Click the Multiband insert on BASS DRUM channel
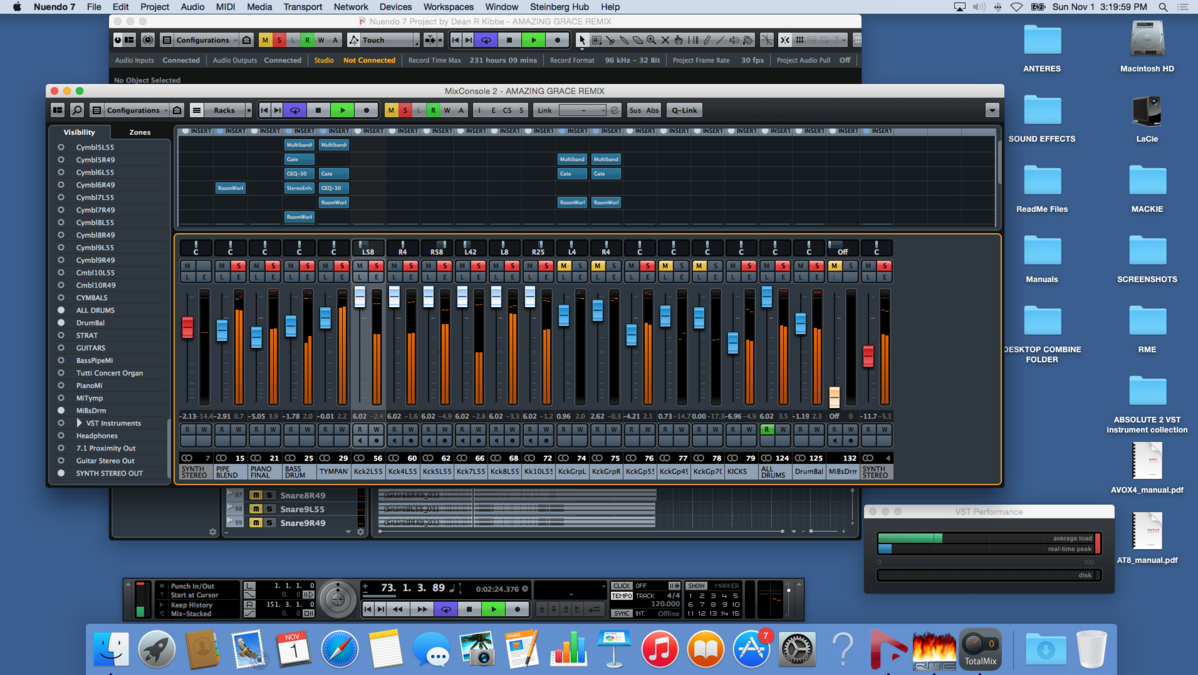 pyautogui.click(x=300, y=144)
